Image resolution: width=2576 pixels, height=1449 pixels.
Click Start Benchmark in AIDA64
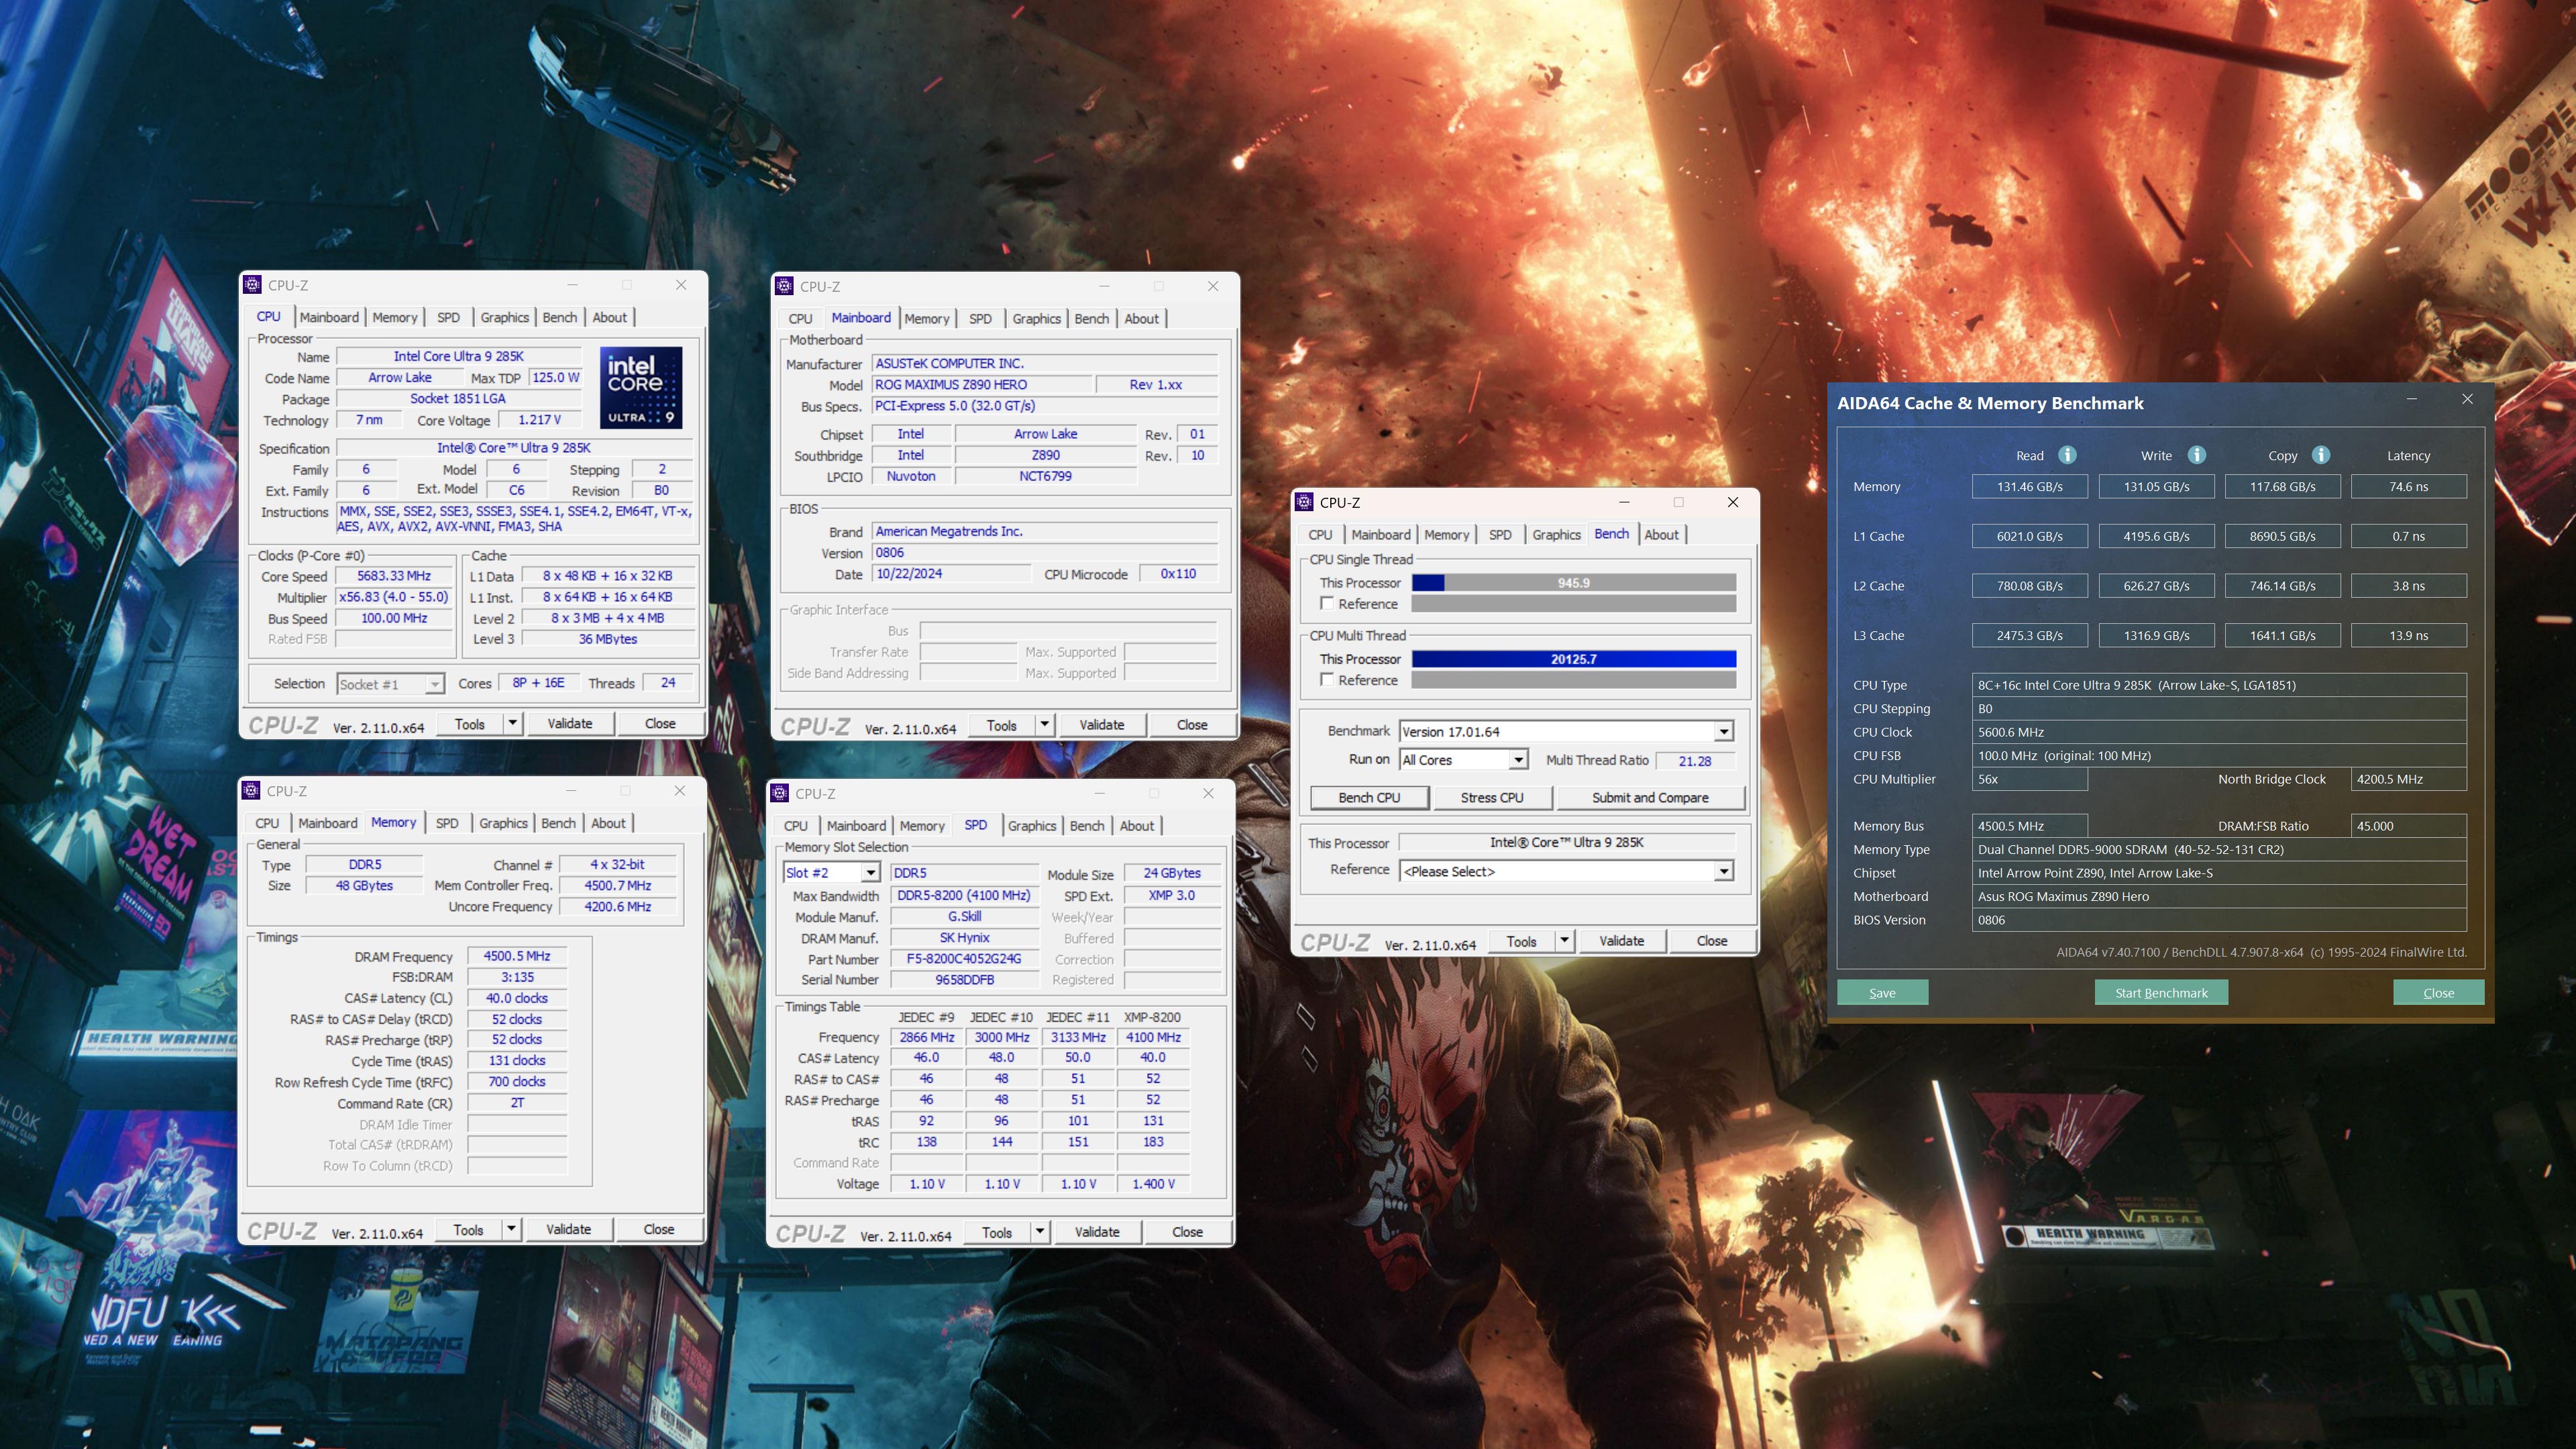(x=2161, y=993)
